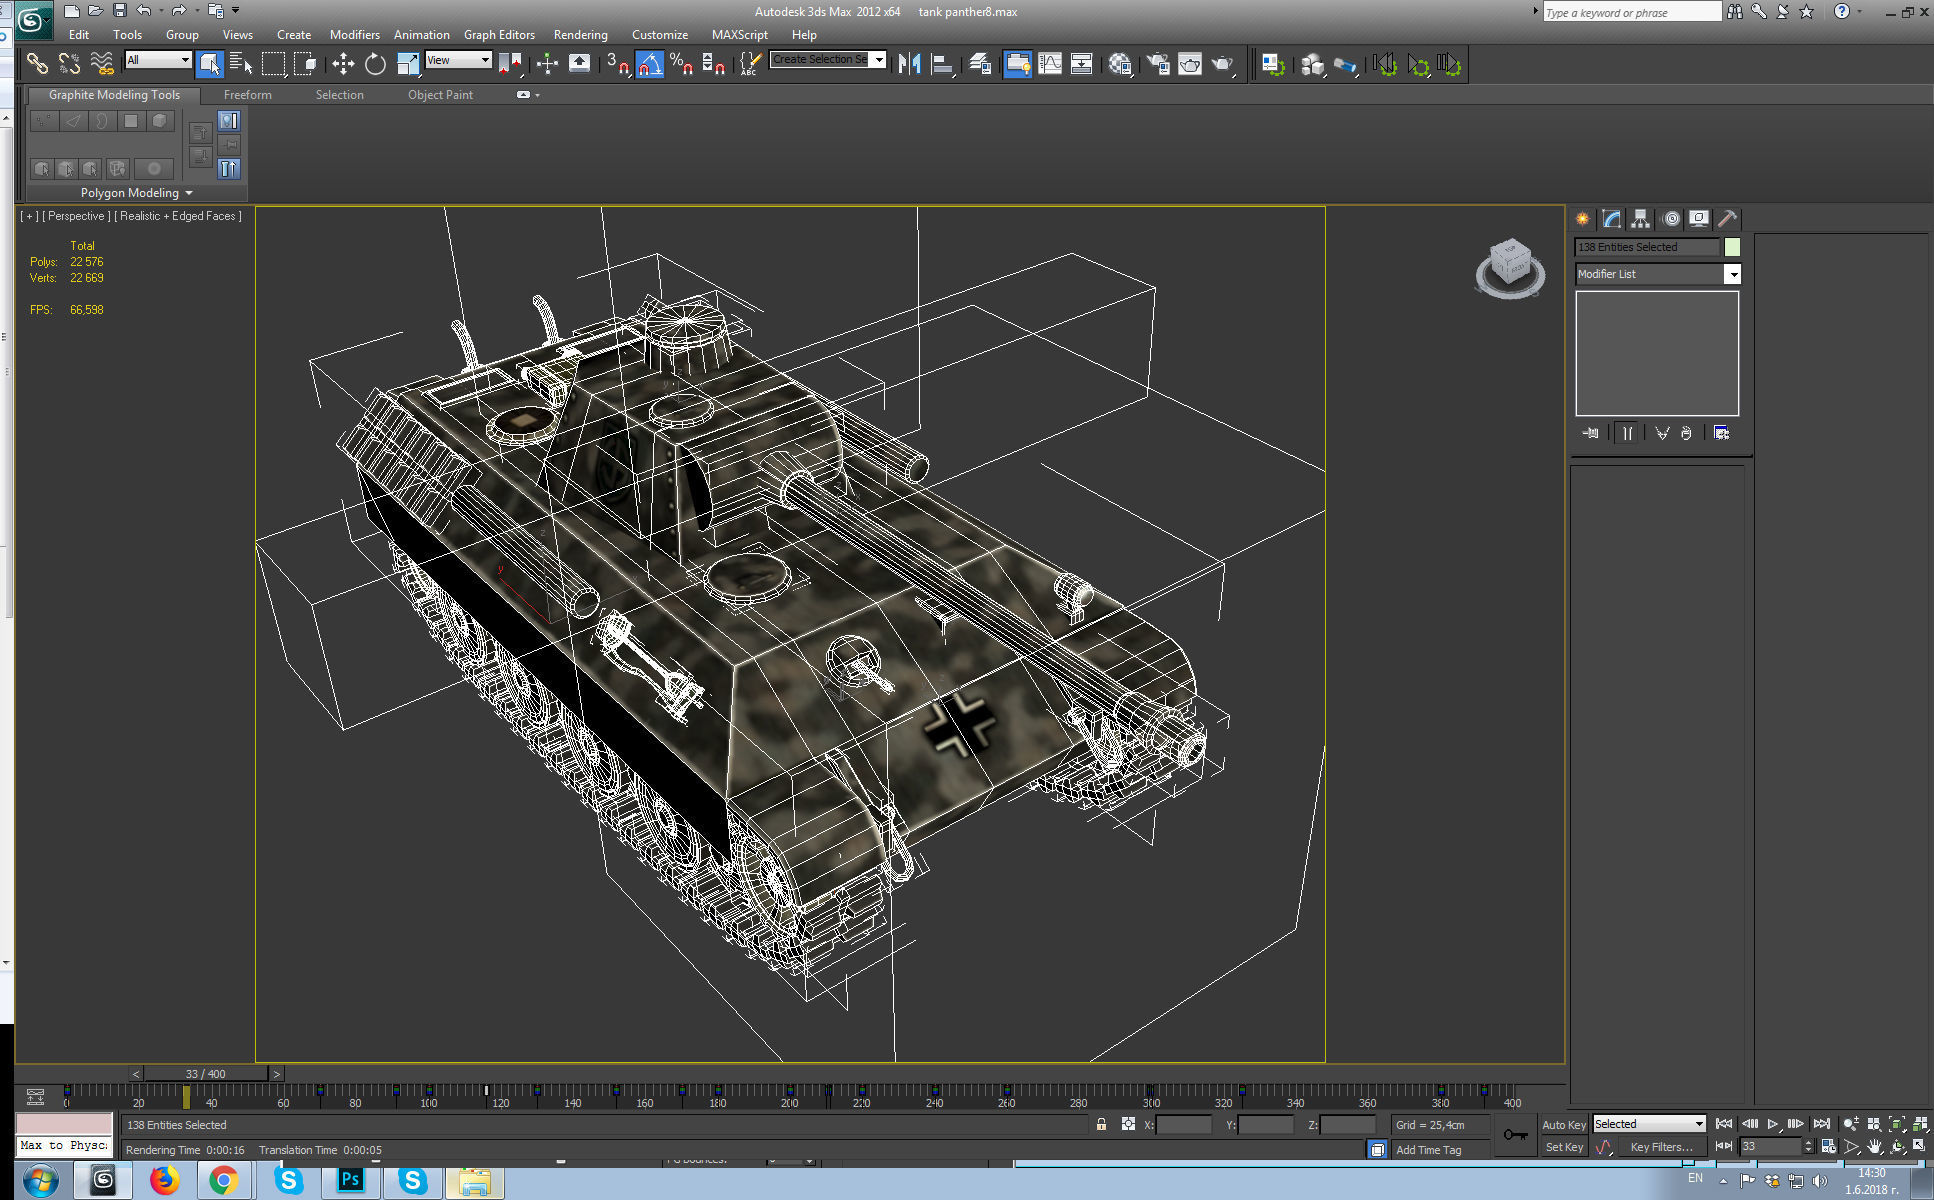This screenshot has height=1200, width=1934.
Task: Open Key Filters dialog
Action: [x=1661, y=1147]
